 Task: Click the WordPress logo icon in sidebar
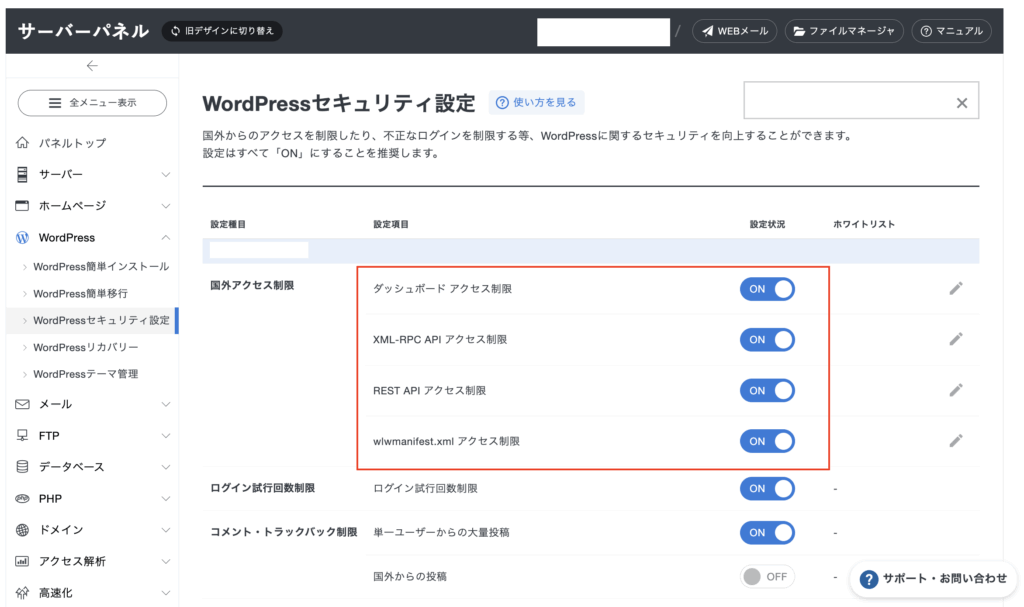22,237
